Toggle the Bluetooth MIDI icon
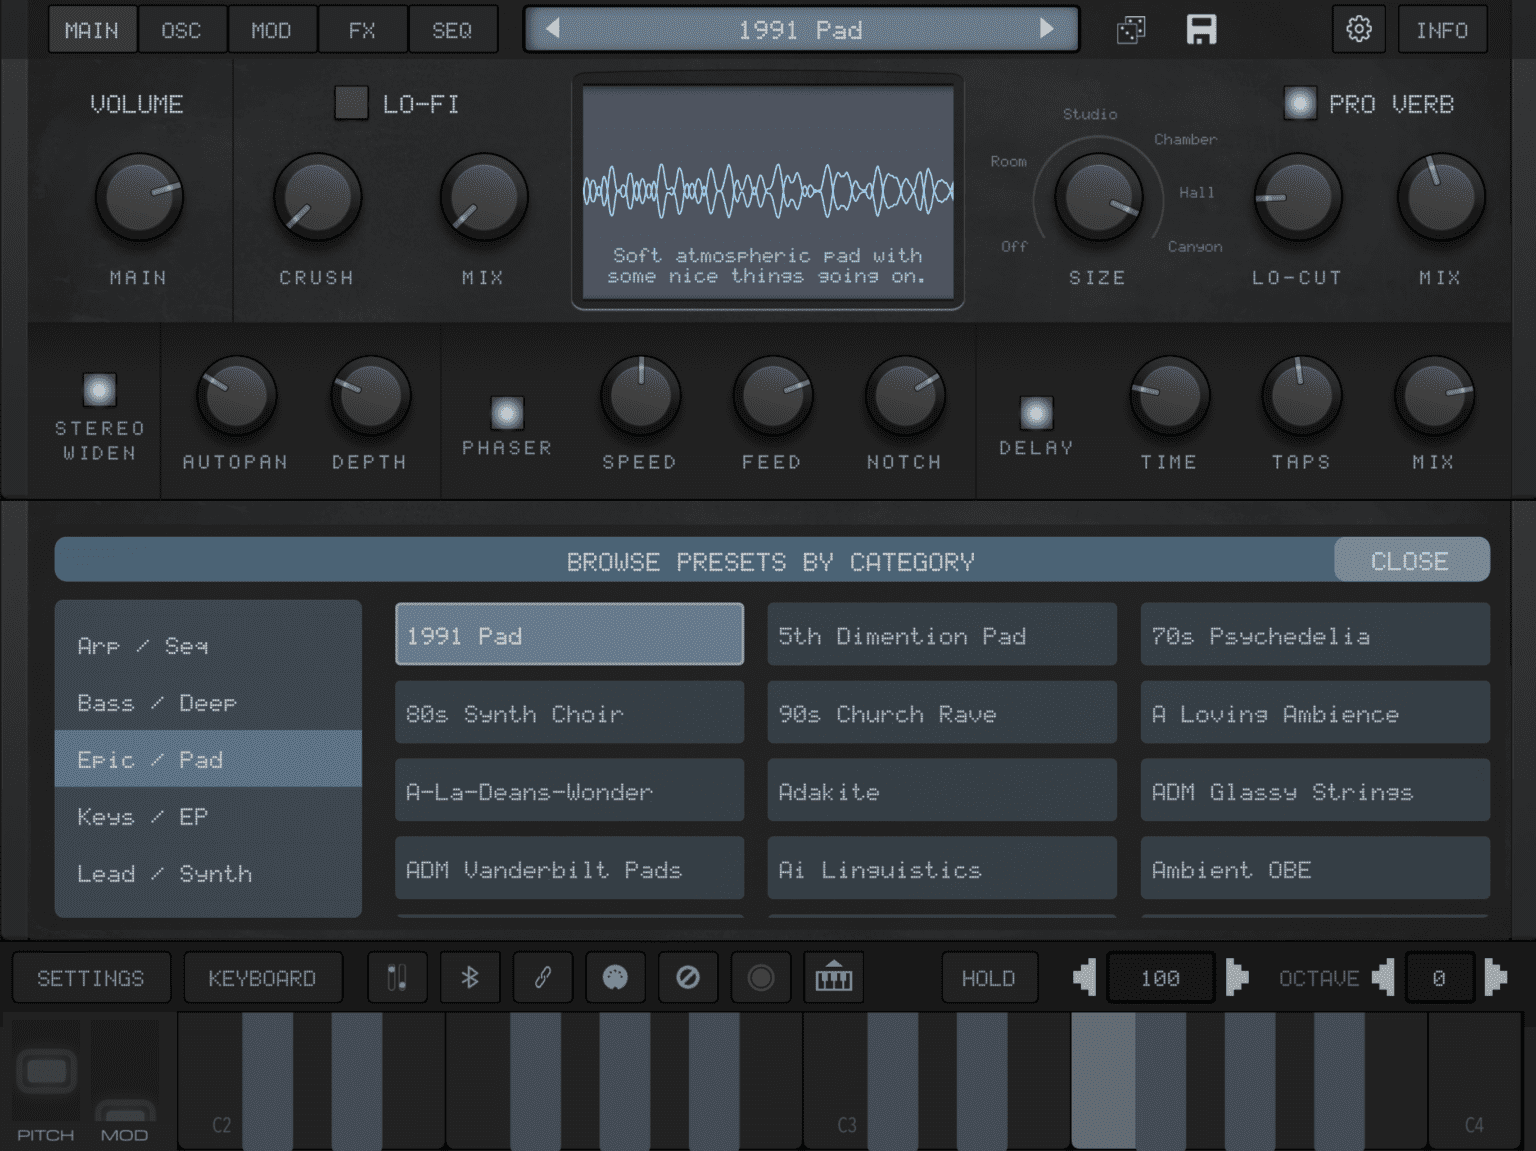Viewport: 1536px width, 1151px height. [x=470, y=977]
